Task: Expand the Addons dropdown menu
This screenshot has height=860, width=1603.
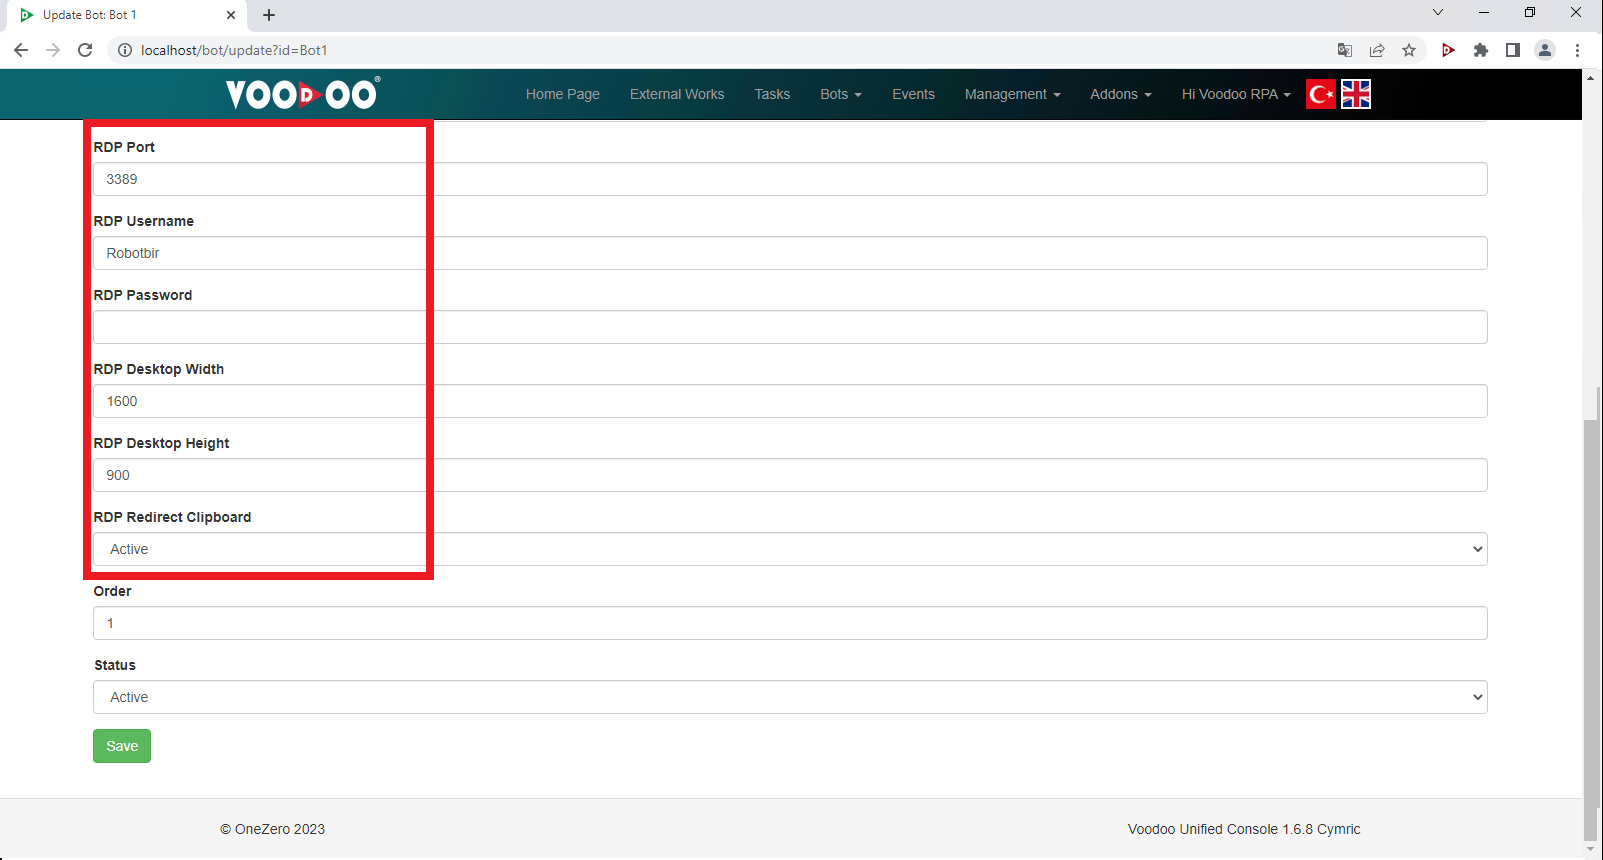Action: point(1121,94)
